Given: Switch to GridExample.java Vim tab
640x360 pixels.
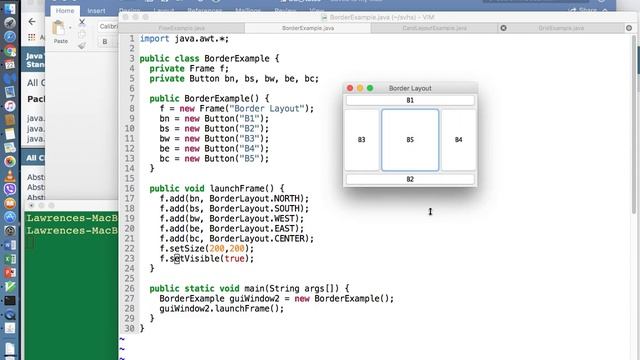Looking at the screenshot, I should [561, 28].
